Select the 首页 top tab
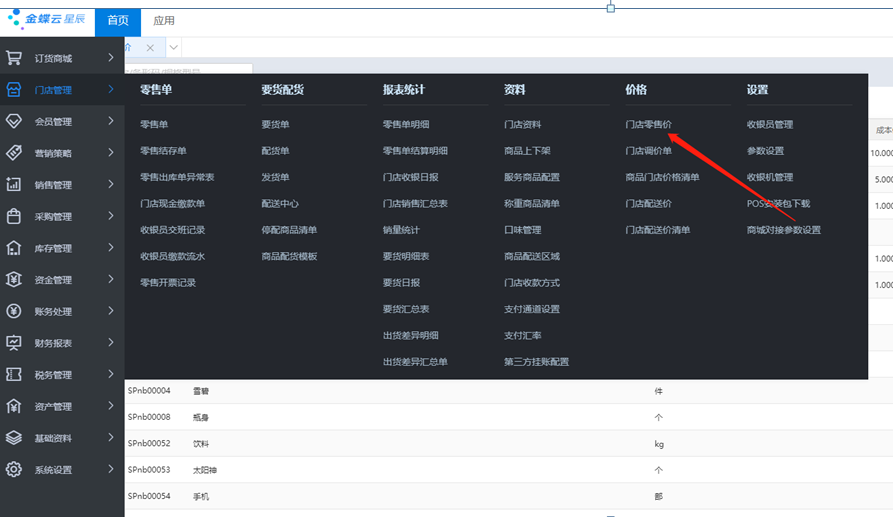The width and height of the screenshot is (893, 517). pos(118,20)
